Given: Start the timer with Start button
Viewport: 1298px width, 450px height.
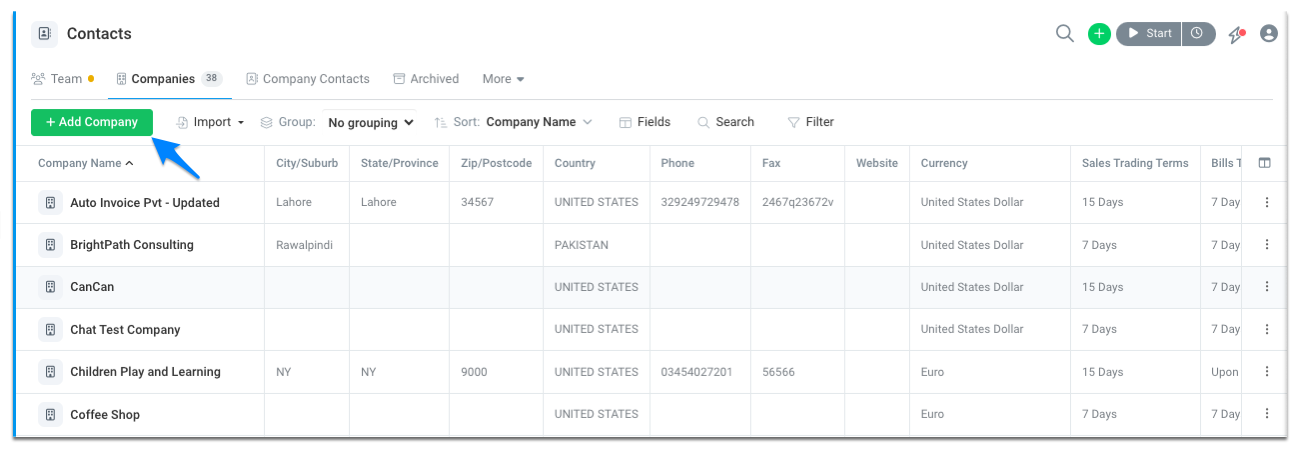Looking at the screenshot, I should [x=1149, y=34].
